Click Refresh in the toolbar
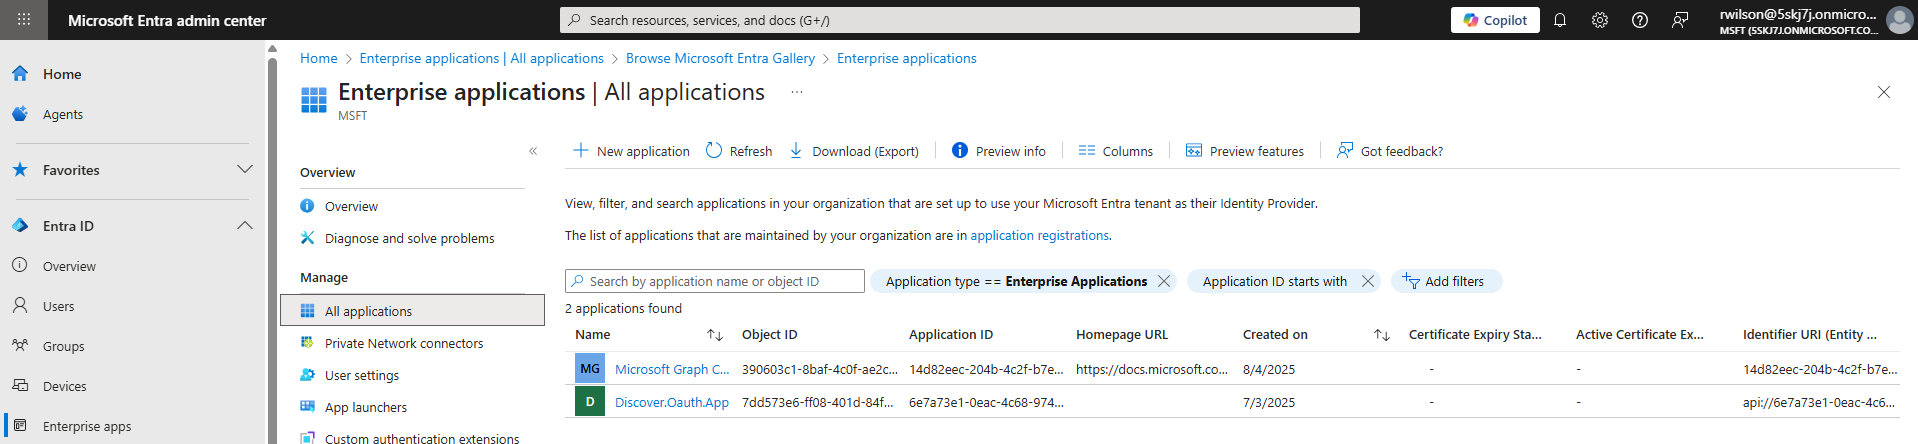1918x444 pixels. (739, 151)
